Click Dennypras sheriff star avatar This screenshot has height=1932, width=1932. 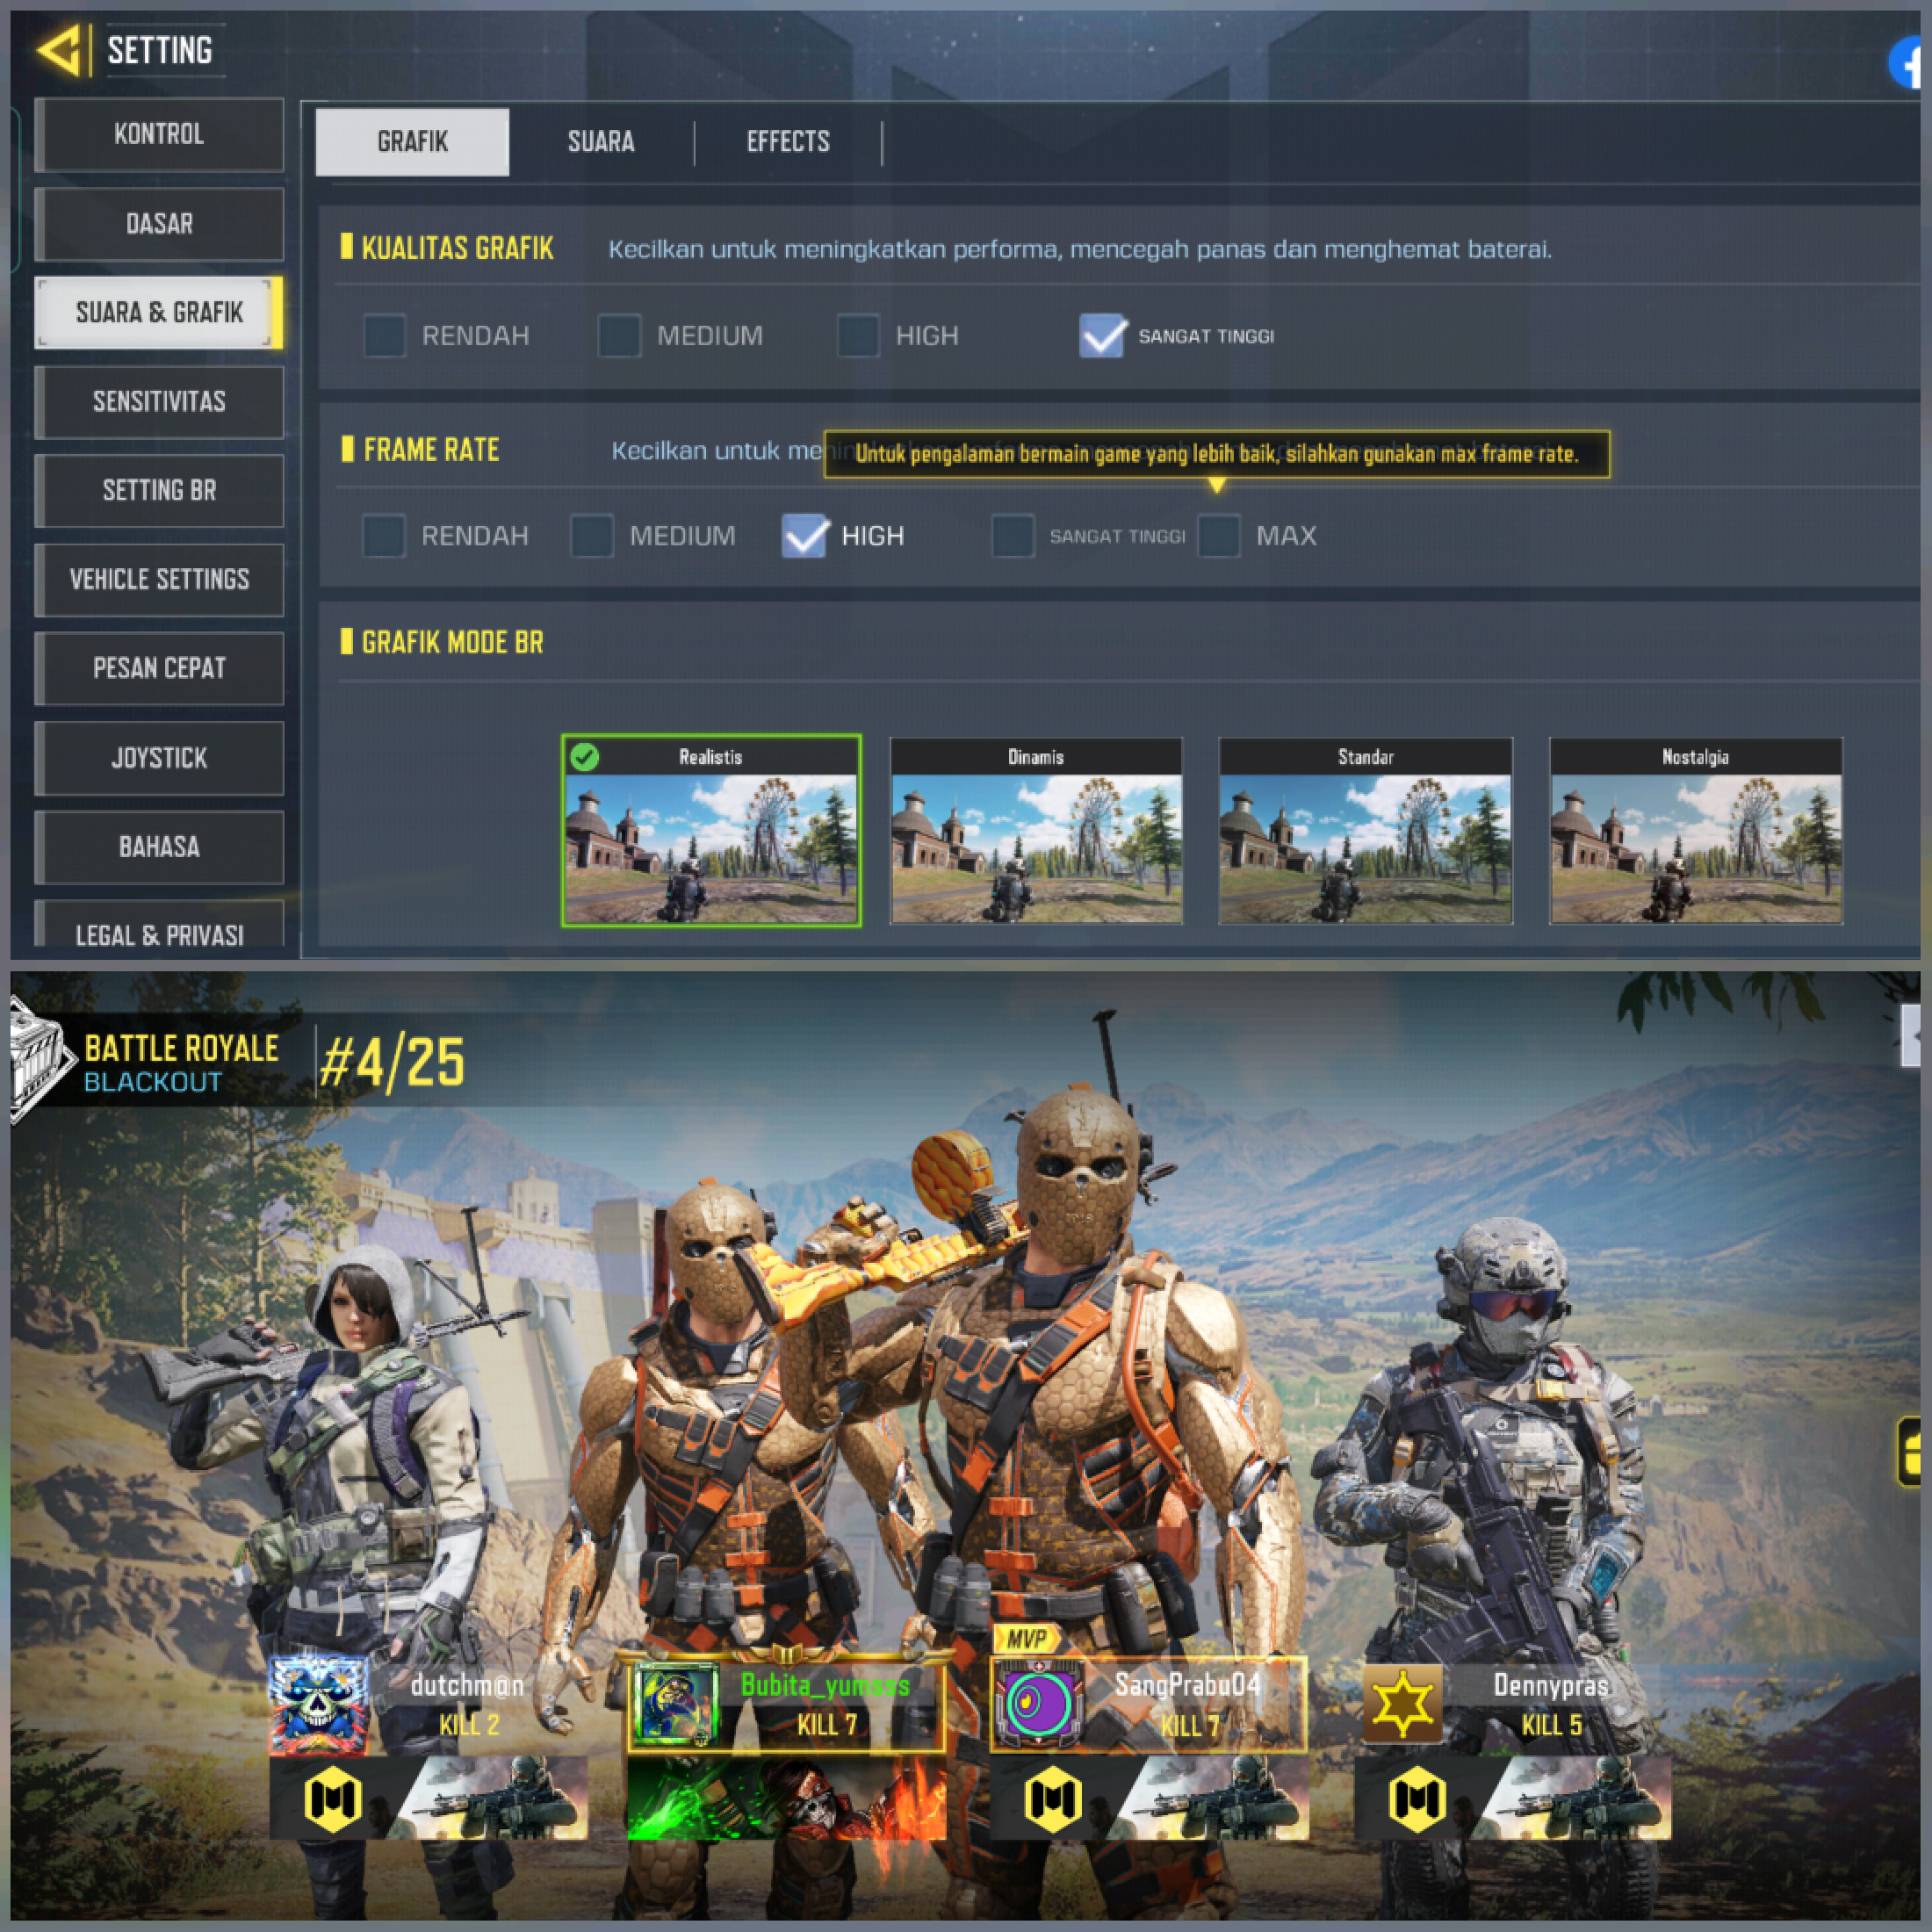[x=1402, y=1703]
